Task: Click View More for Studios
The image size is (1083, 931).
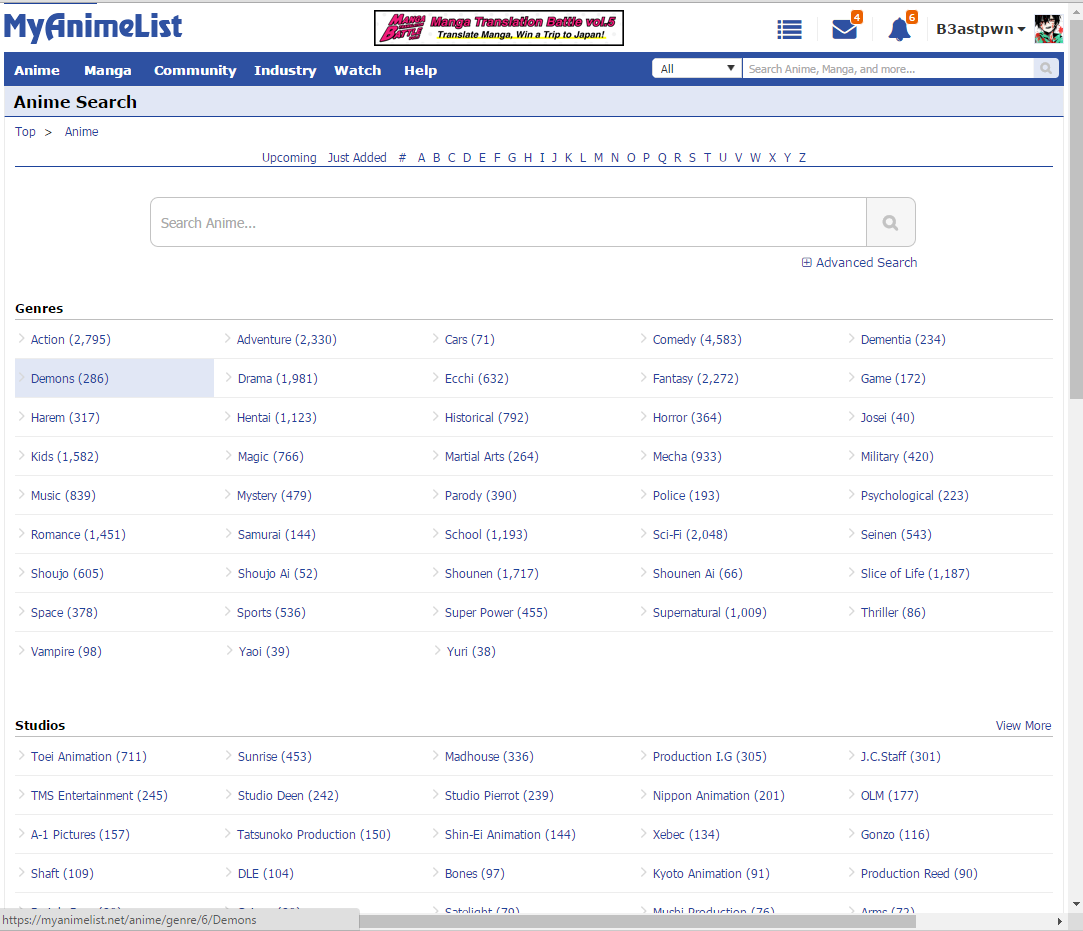Action: 1023,726
